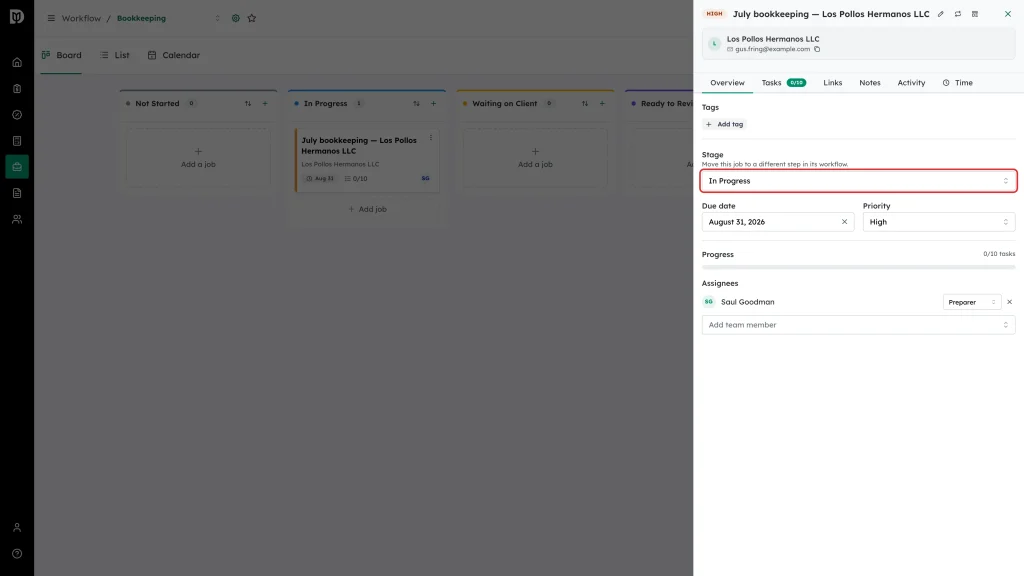This screenshot has height=576, width=1024.
Task: Add a job via Not Started plus icon
Action: click(x=265, y=103)
